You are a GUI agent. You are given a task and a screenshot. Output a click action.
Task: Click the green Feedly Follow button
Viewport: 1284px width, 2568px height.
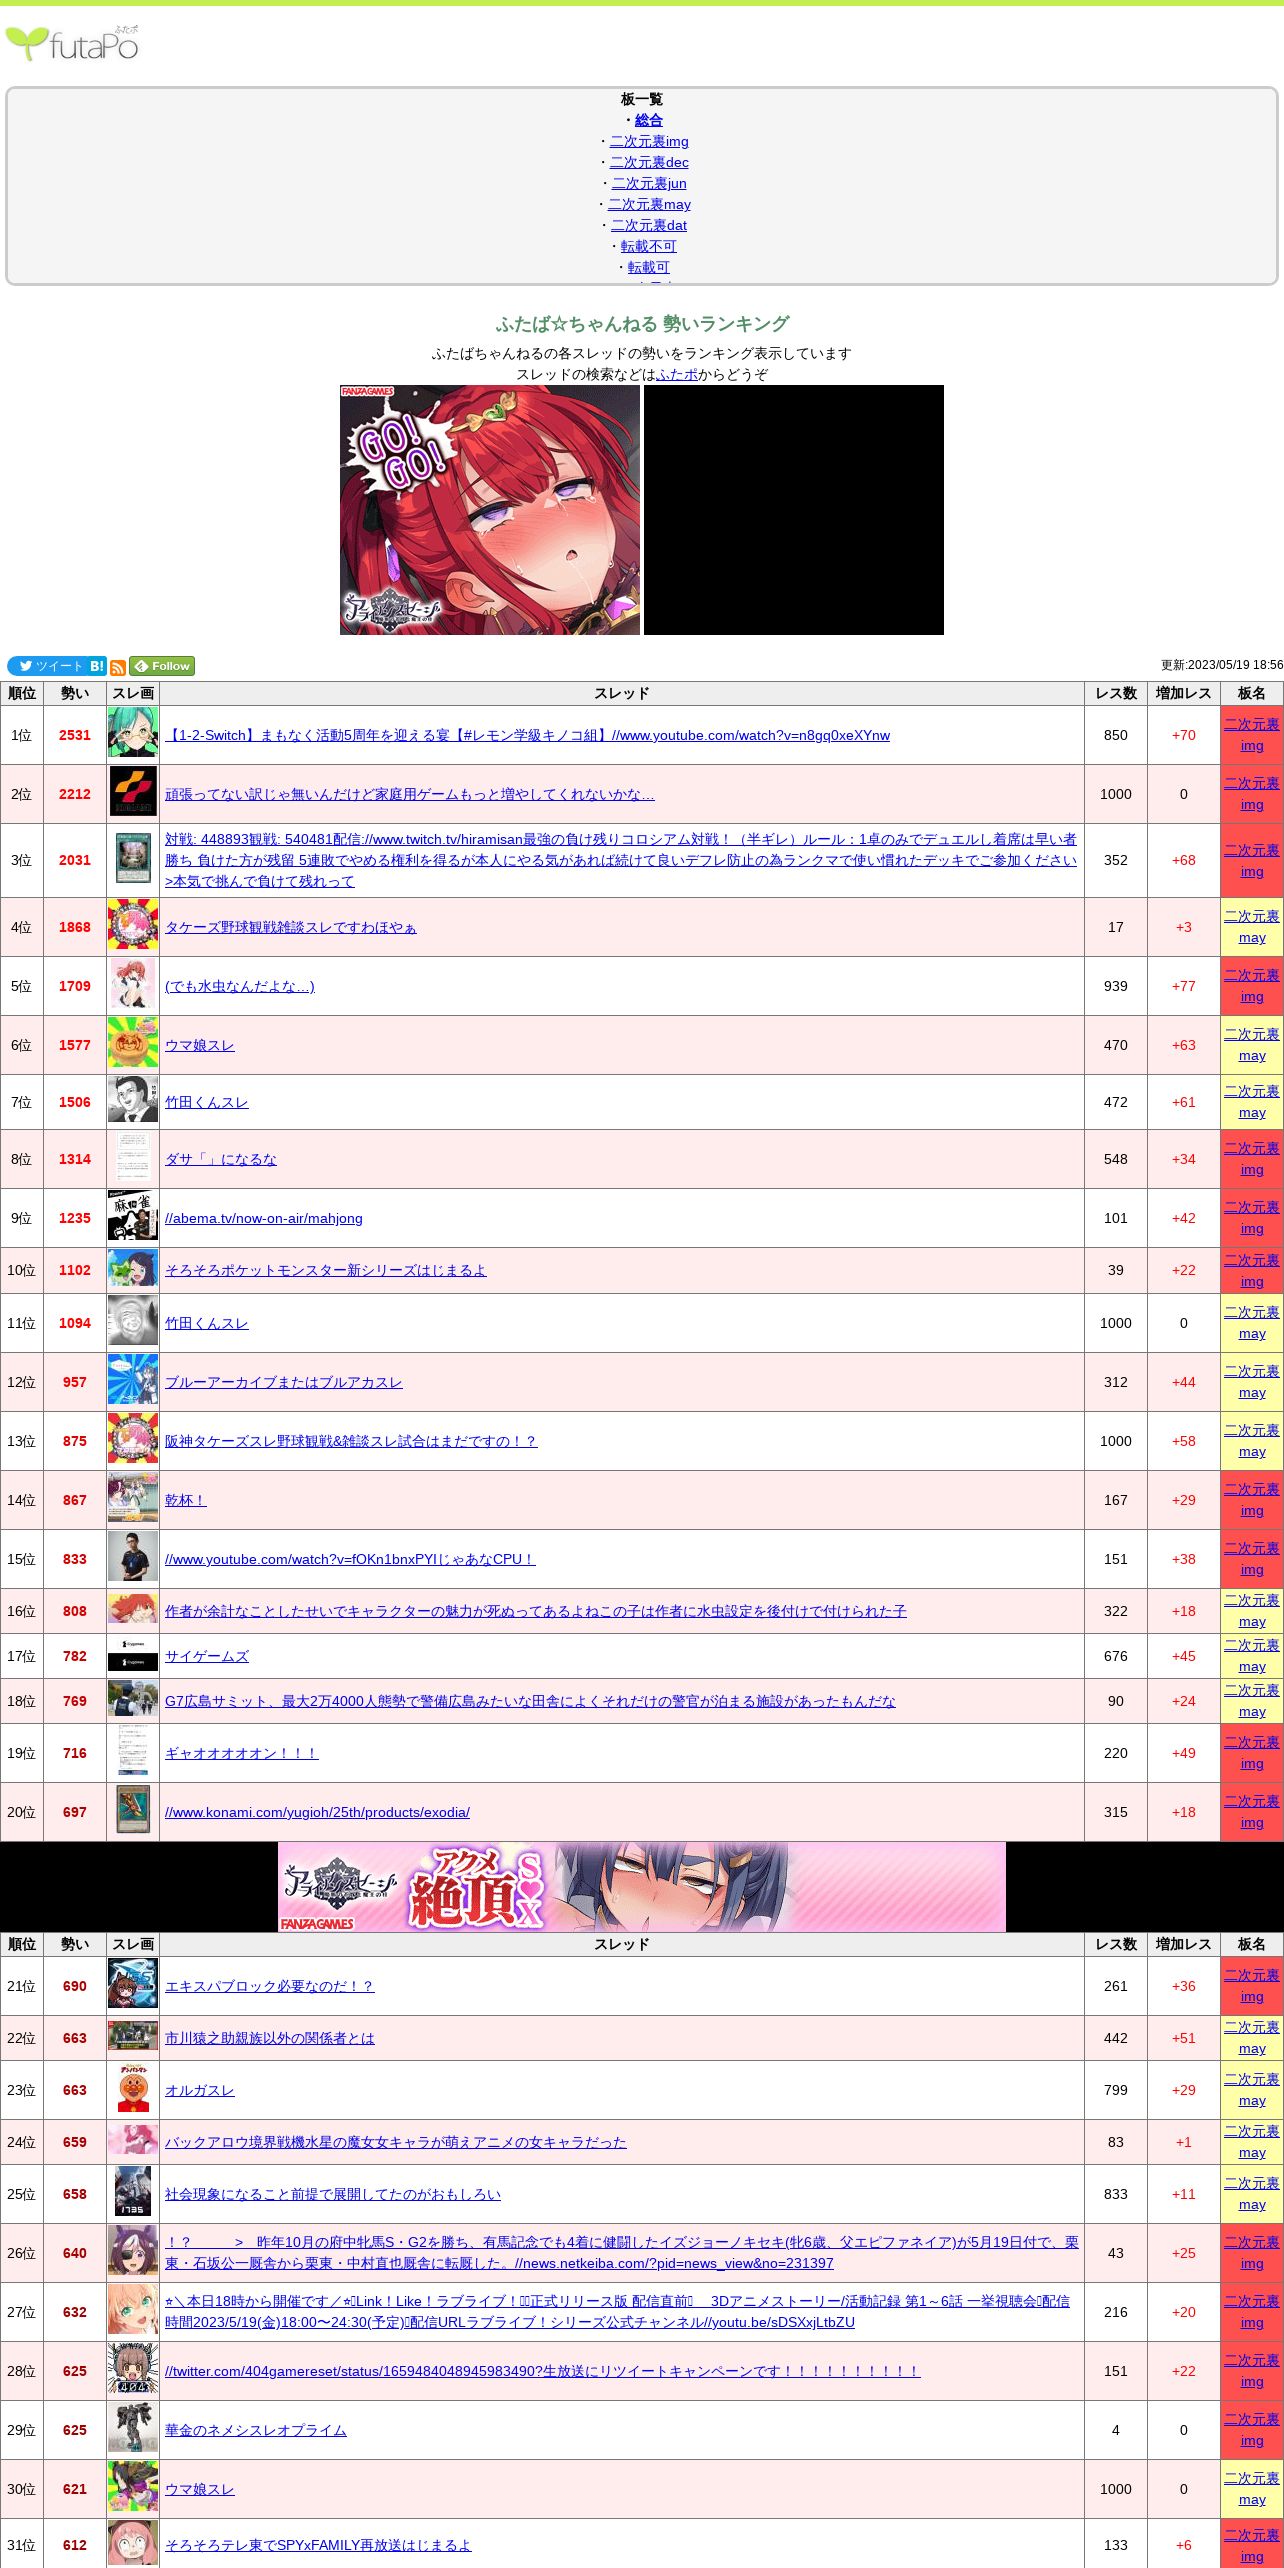point(162,666)
